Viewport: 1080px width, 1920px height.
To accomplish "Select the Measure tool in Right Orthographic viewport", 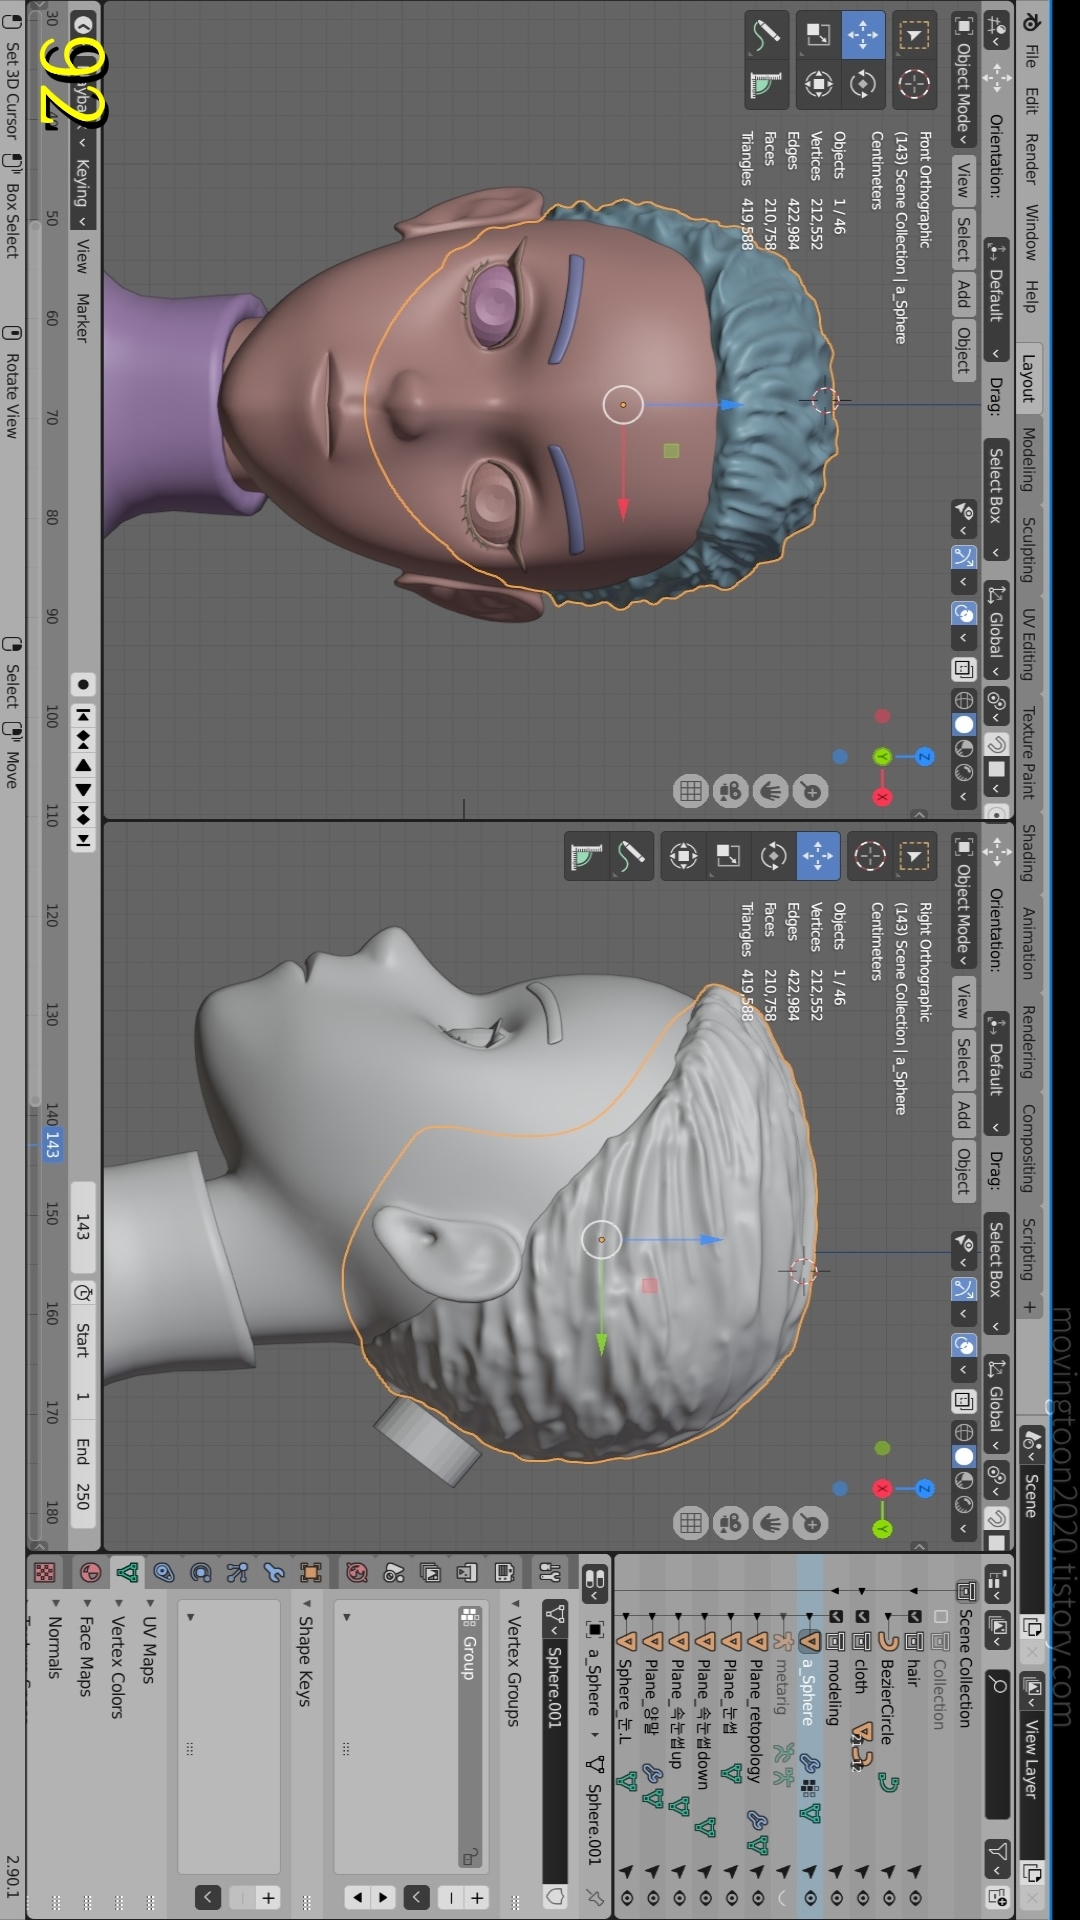I will (587, 856).
